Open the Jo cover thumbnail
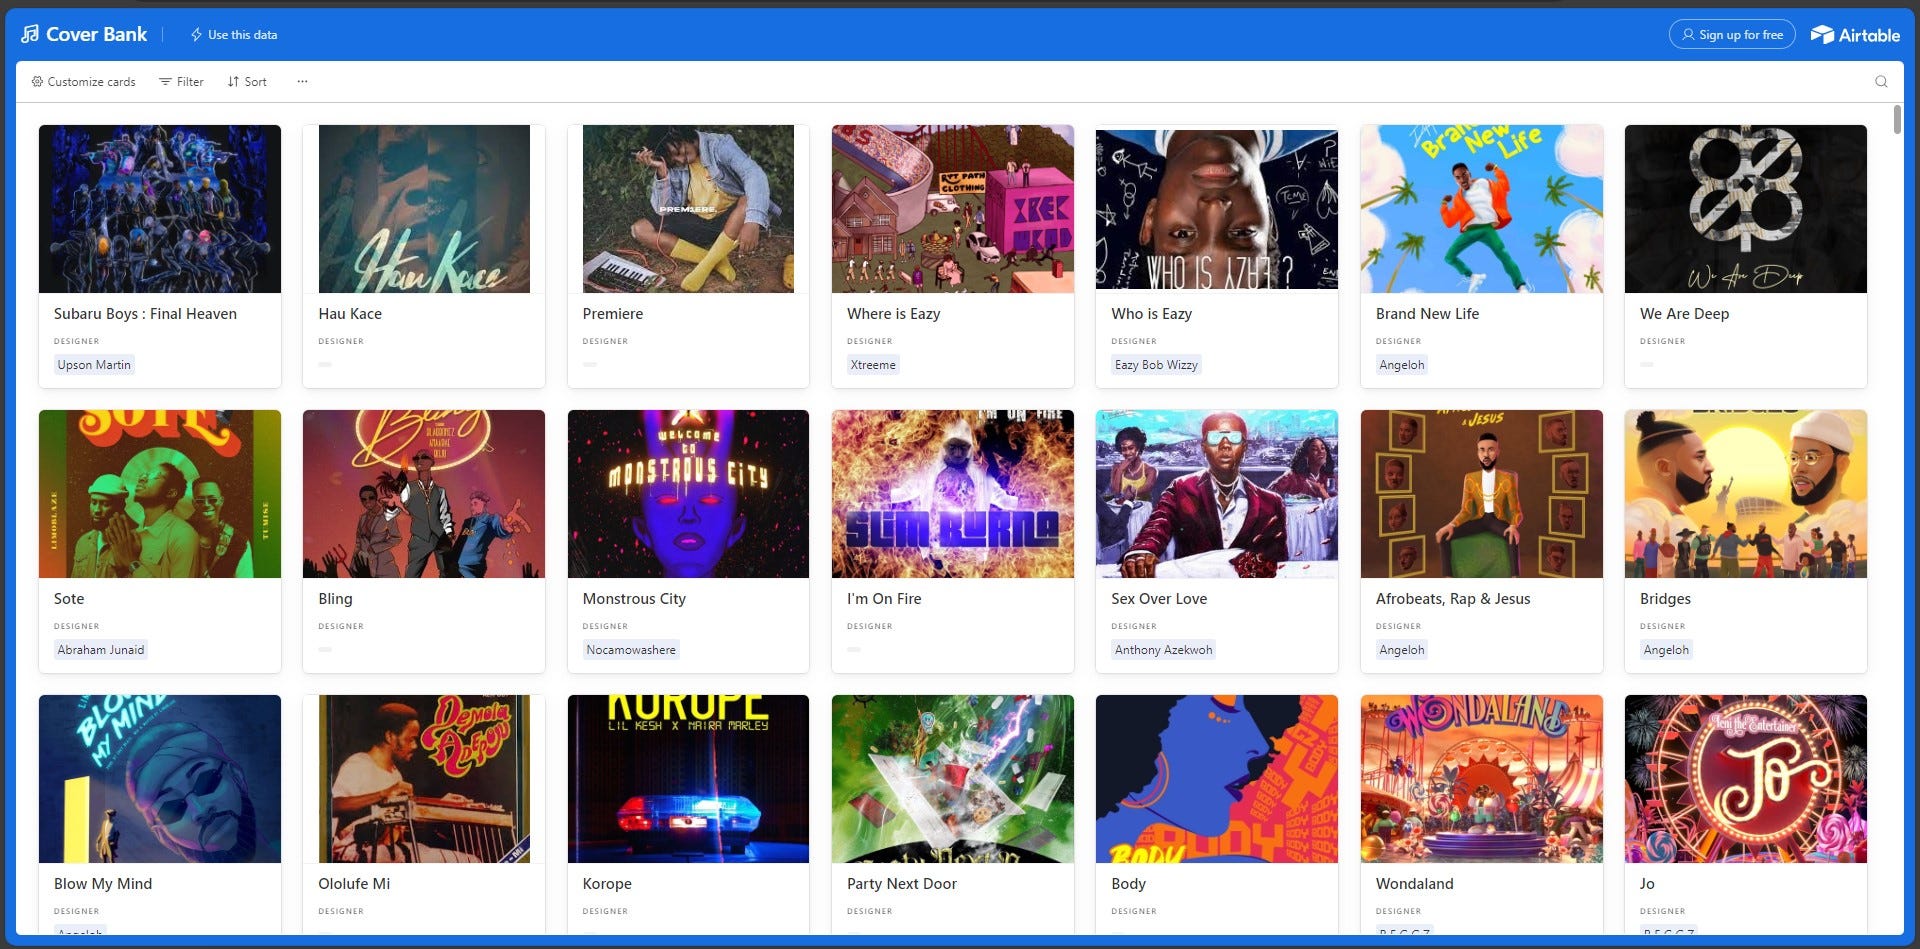The image size is (1920, 949). pyautogui.click(x=1746, y=779)
